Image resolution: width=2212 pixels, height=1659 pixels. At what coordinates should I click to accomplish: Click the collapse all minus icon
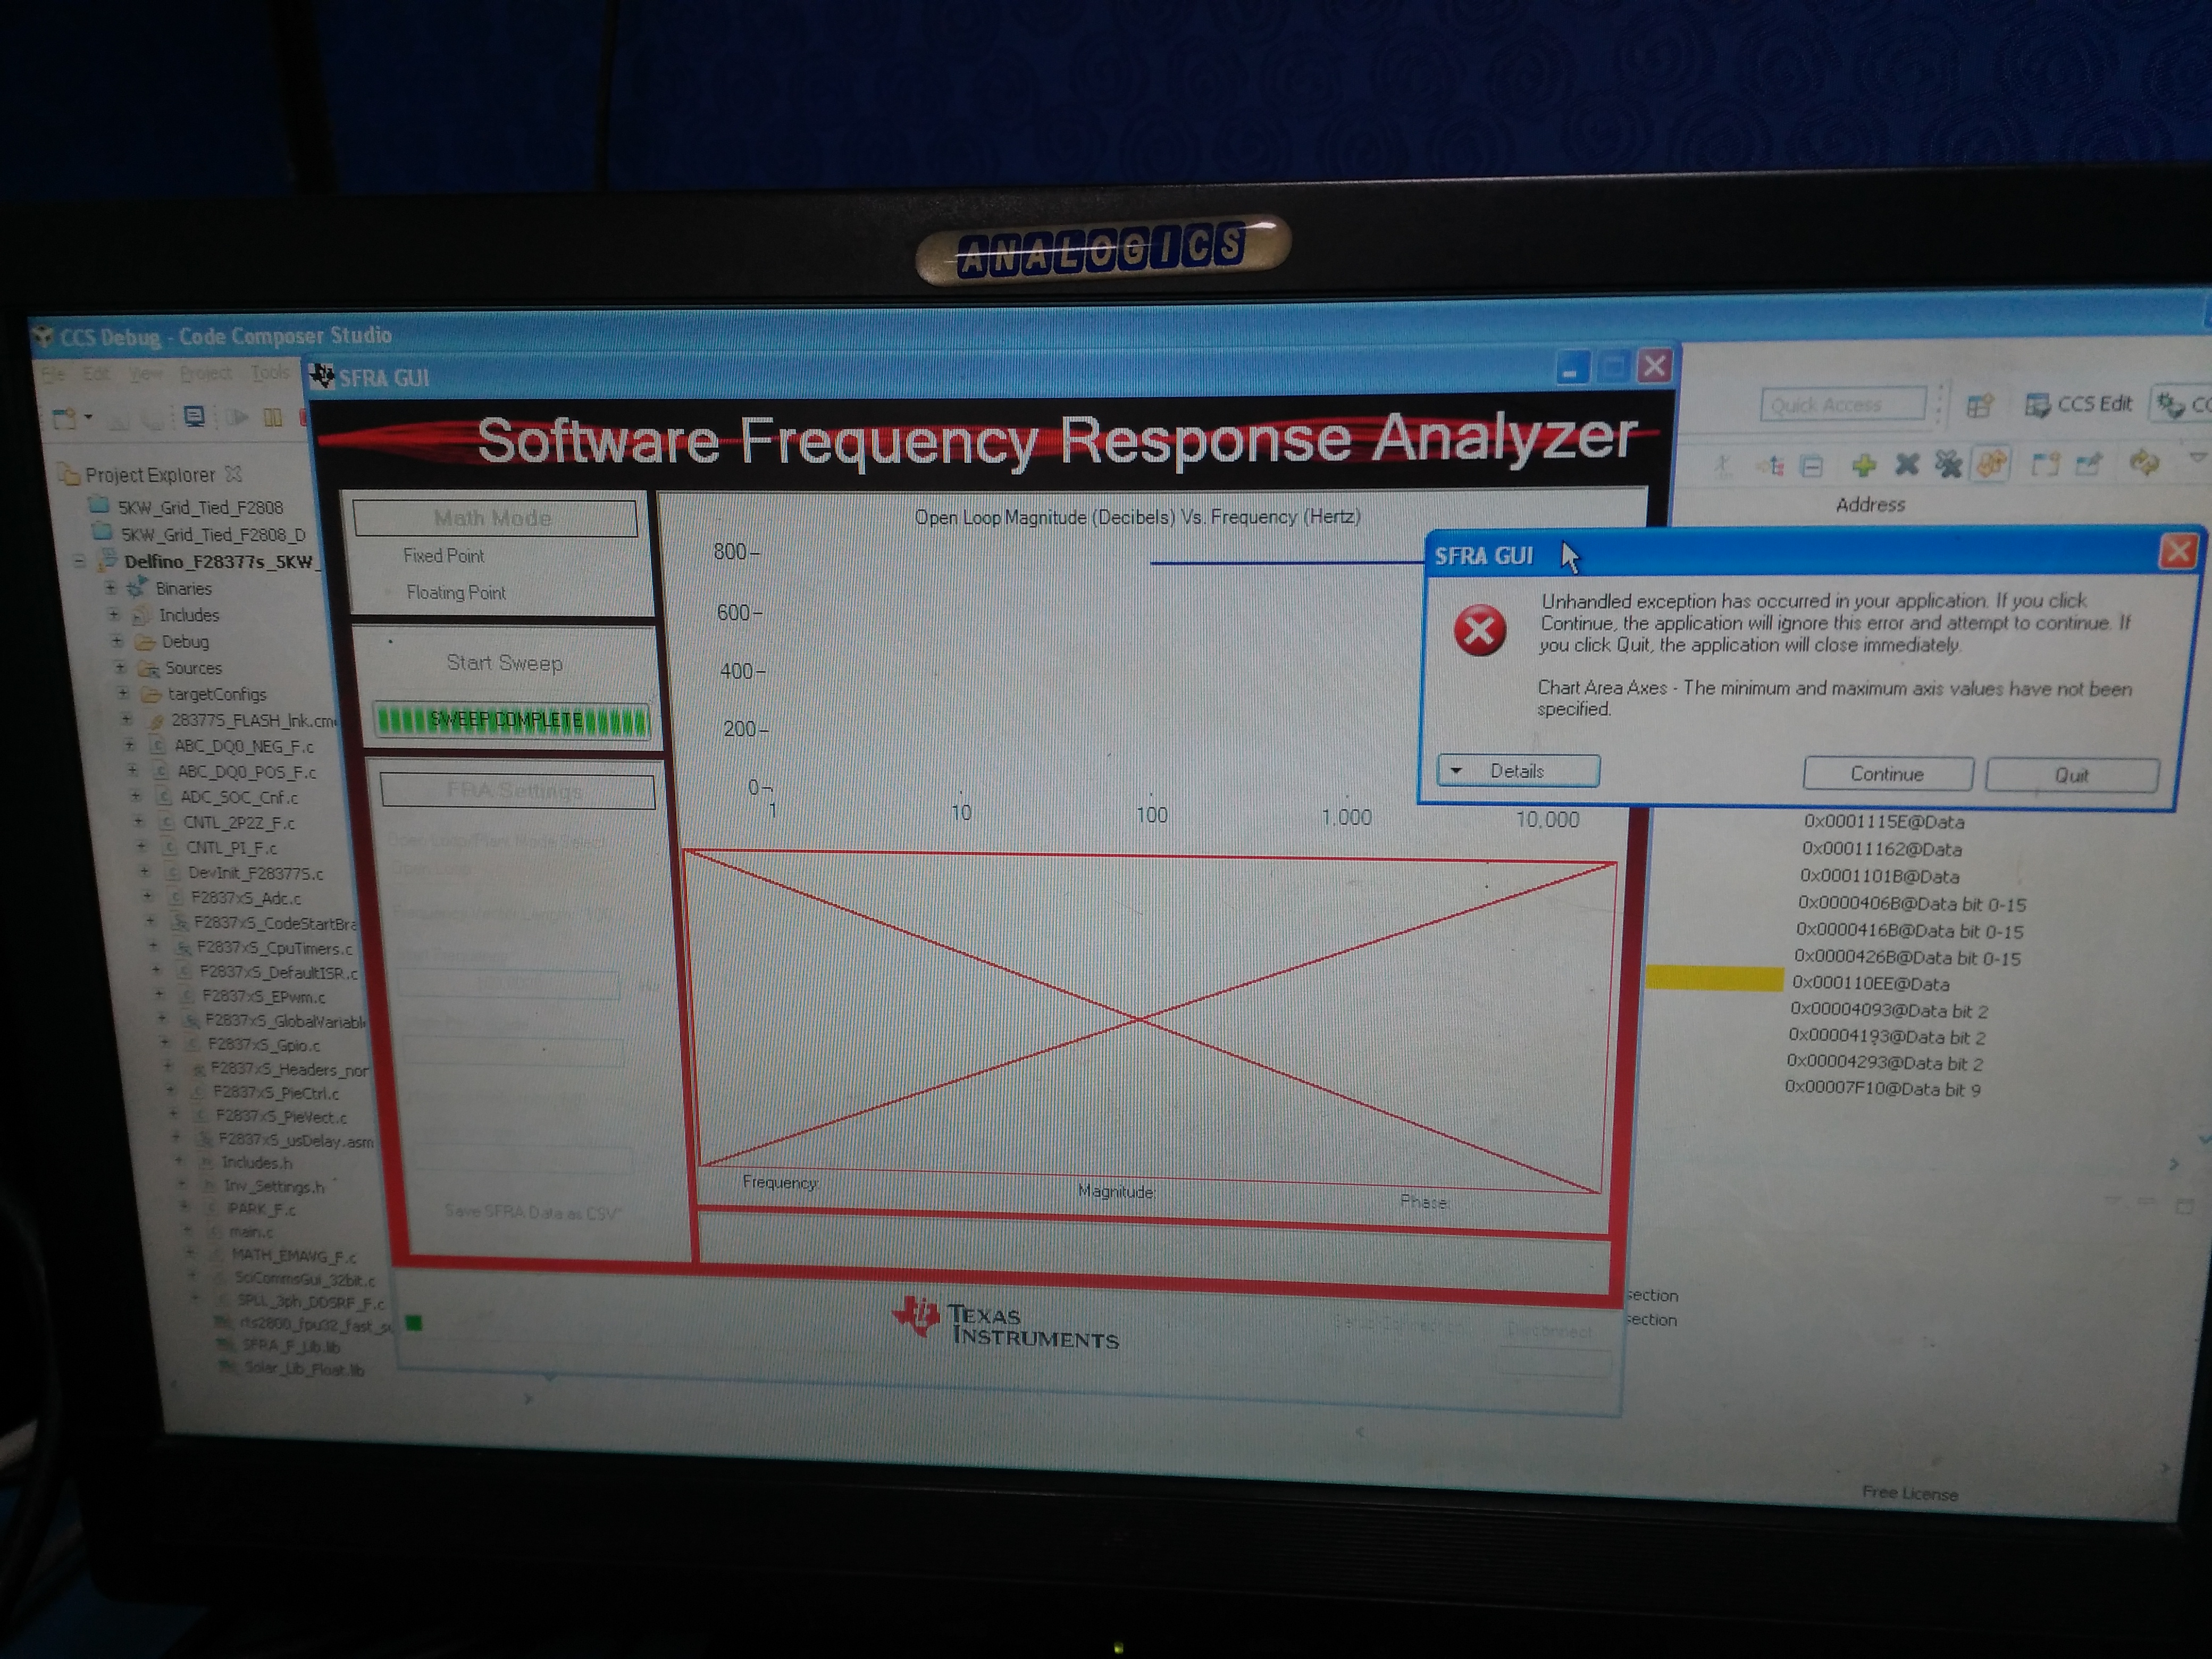click(1812, 466)
